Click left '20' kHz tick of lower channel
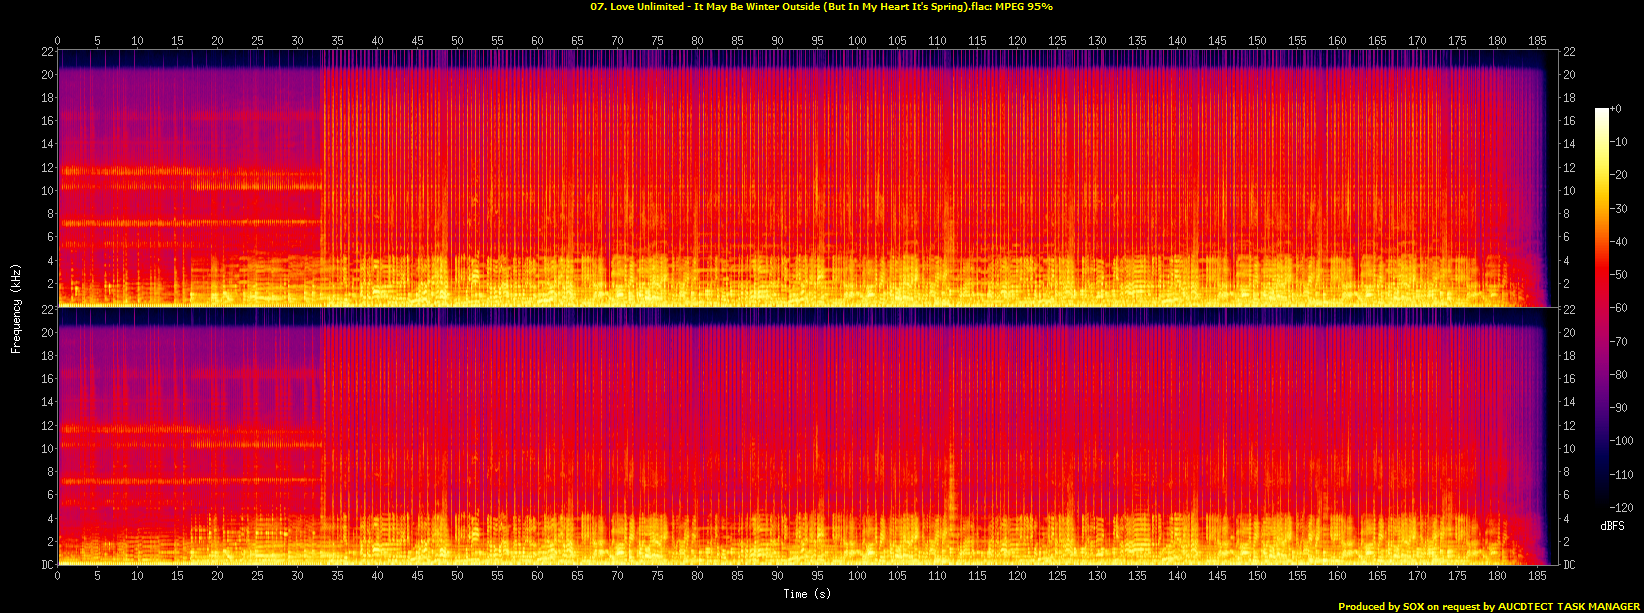This screenshot has height=613, width=1644. [47, 333]
